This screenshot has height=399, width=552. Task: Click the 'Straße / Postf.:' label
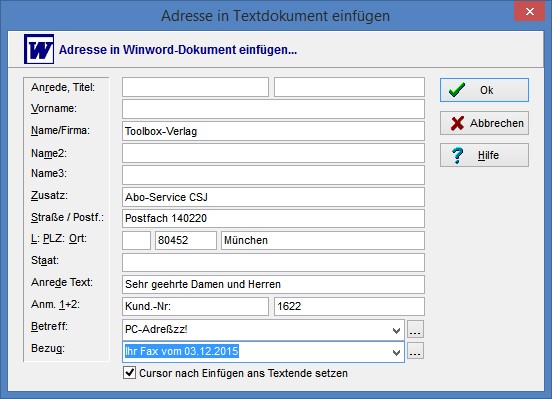tap(68, 217)
